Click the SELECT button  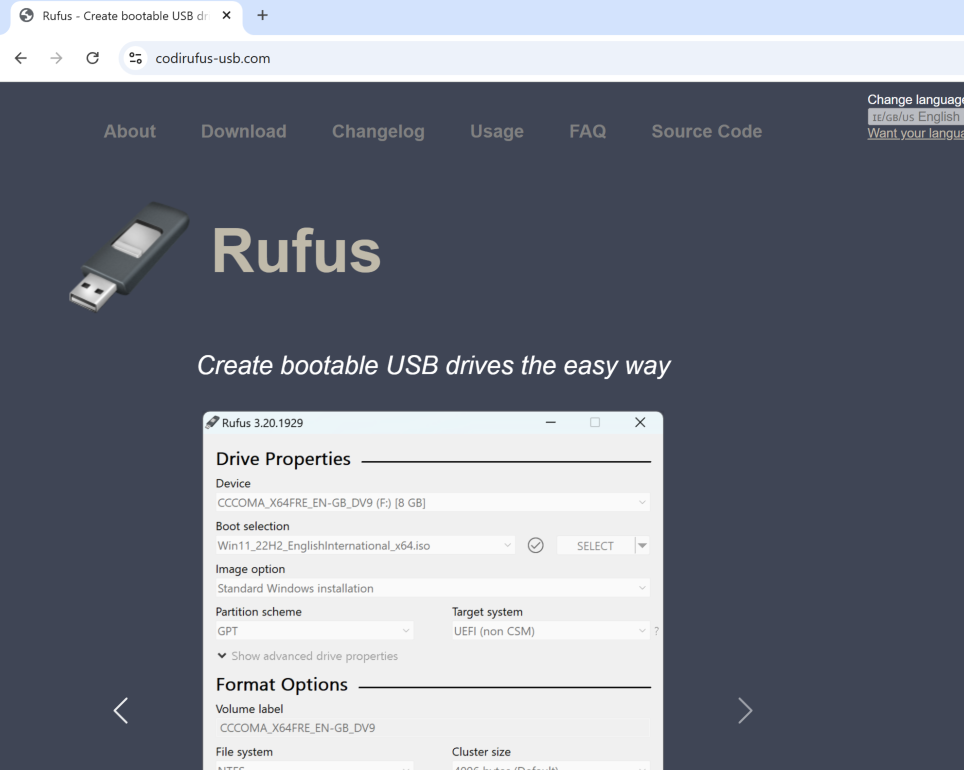tap(595, 545)
